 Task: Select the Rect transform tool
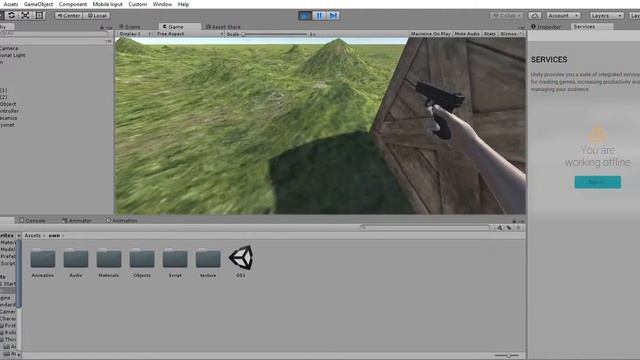coord(39,16)
